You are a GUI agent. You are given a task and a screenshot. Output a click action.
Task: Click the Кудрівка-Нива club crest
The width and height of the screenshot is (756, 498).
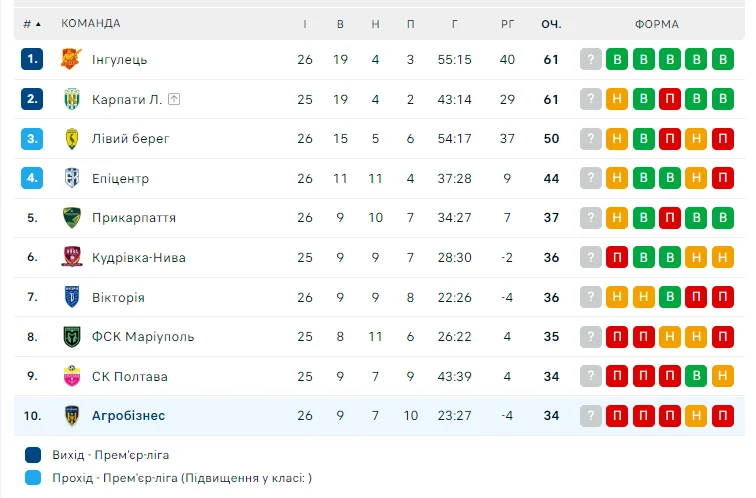coord(71,257)
